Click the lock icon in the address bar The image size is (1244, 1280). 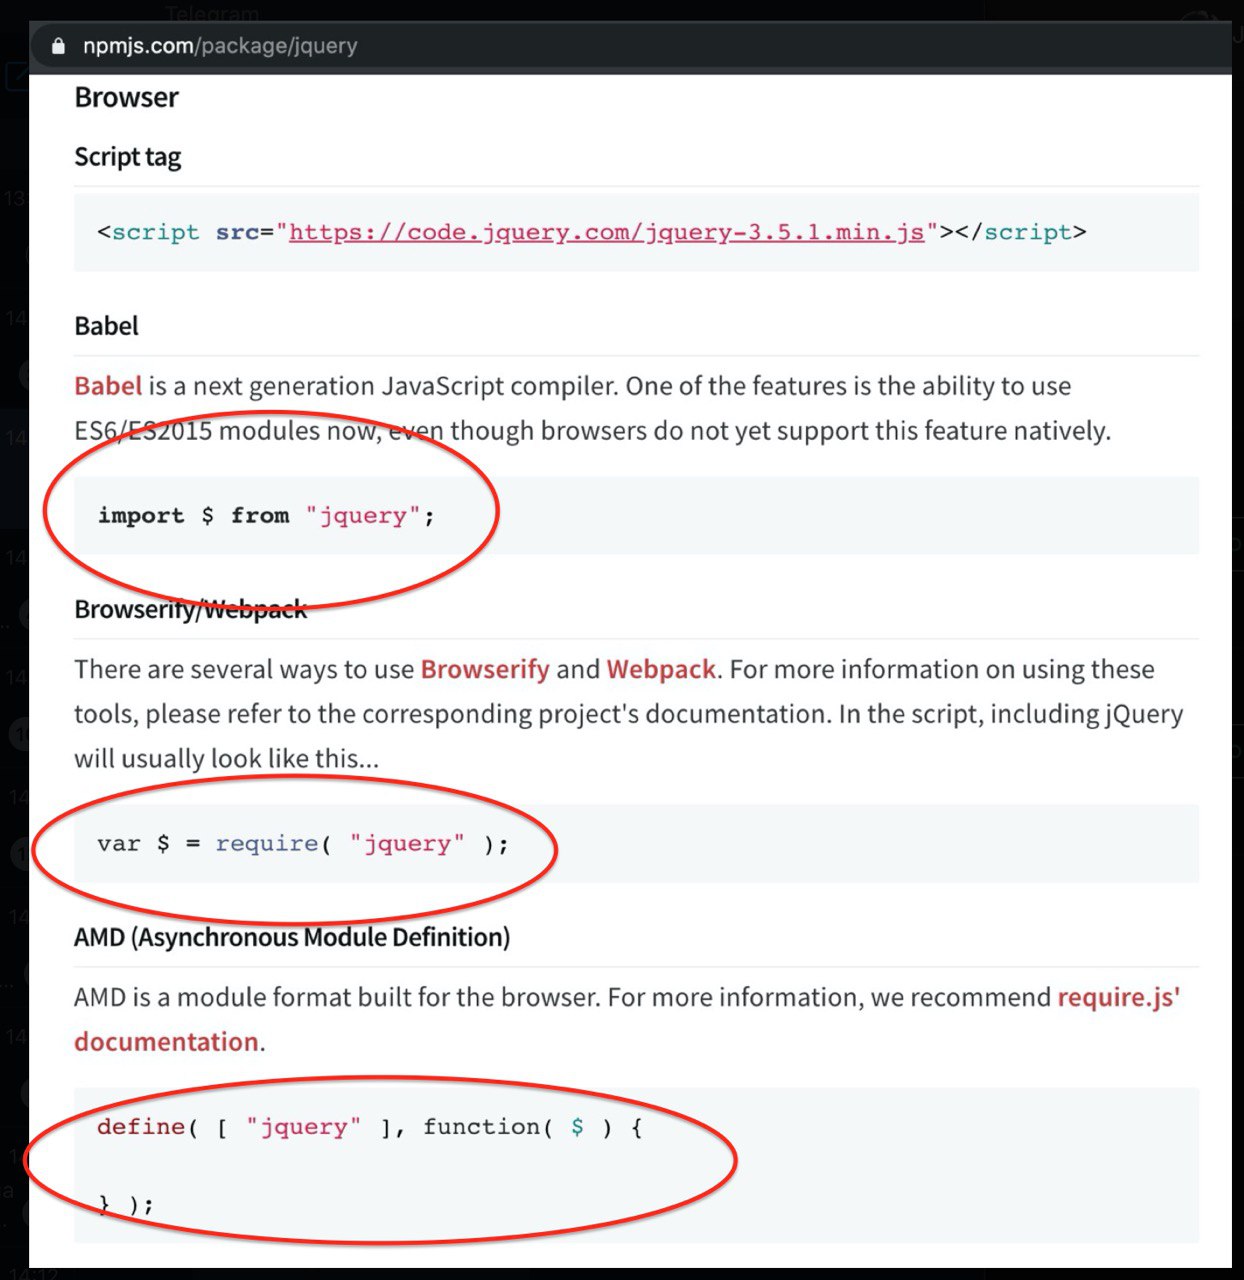(x=58, y=46)
